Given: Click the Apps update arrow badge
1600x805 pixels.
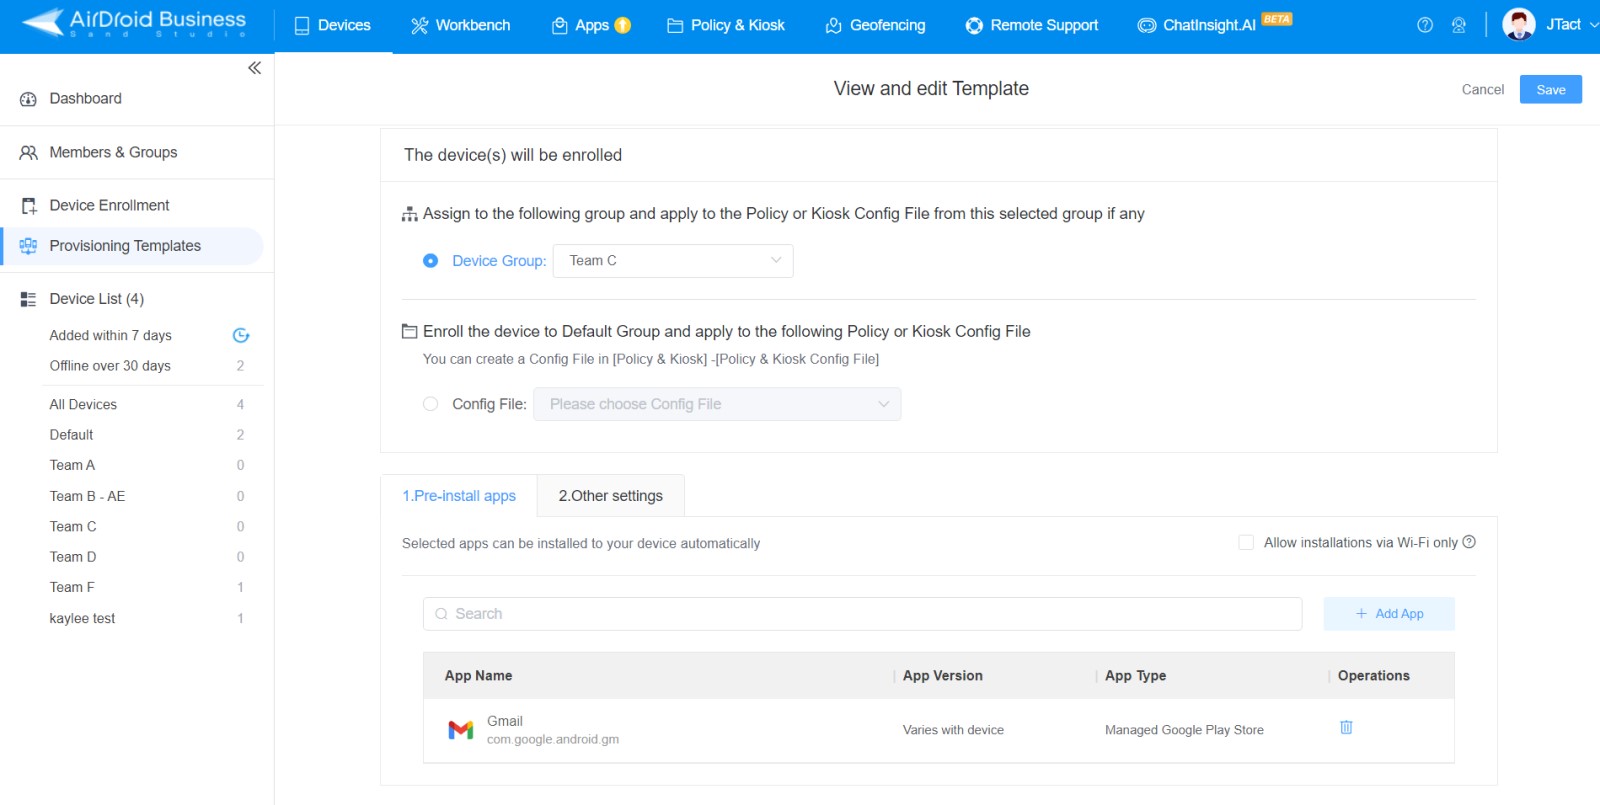Looking at the screenshot, I should pyautogui.click(x=622, y=25).
